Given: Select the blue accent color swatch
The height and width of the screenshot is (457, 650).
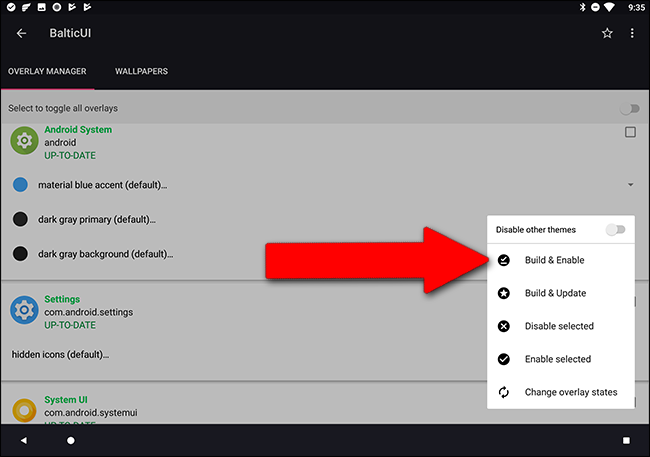Looking at the screenshot, I should pos(20,185).
